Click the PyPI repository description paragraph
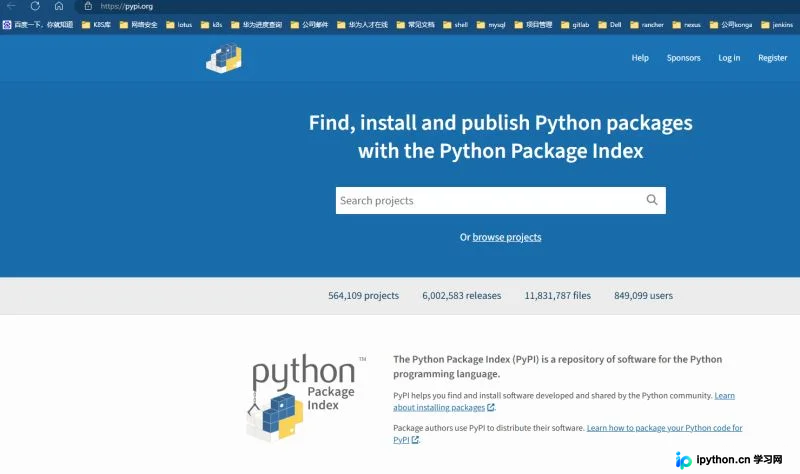The image size is (800, 474). click(558, 366)
